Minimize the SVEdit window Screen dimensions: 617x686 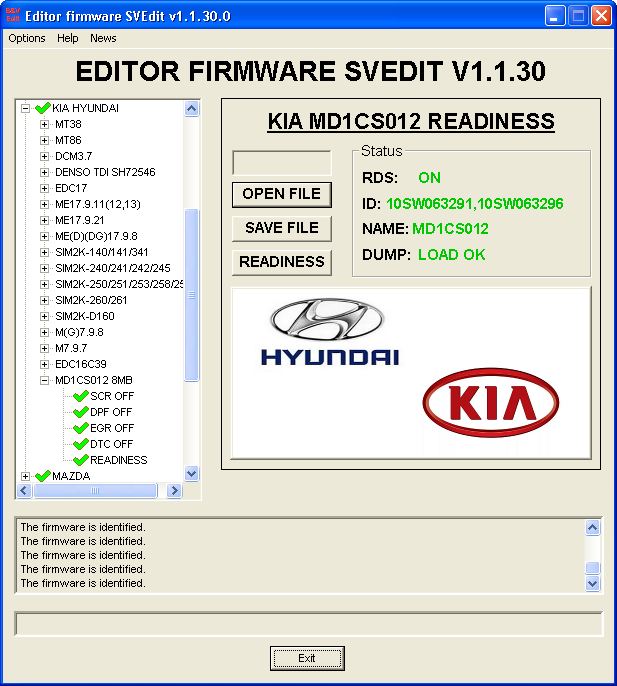pos(555,16)
